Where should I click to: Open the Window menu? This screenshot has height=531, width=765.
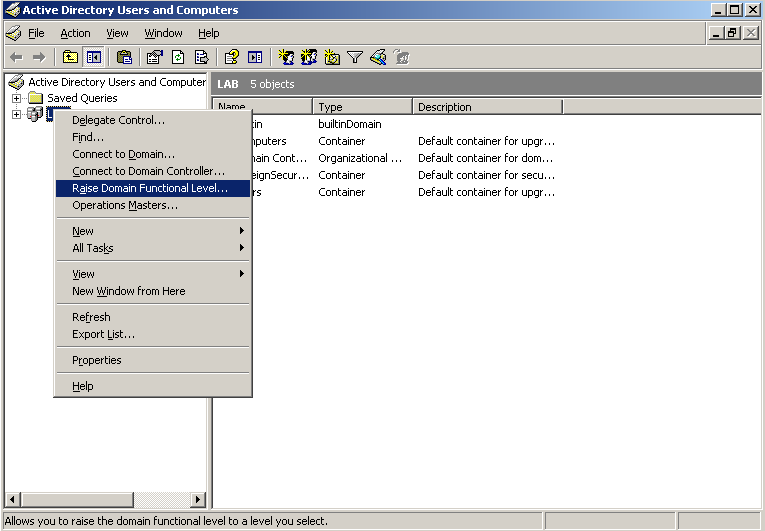[x=163, y=33]
